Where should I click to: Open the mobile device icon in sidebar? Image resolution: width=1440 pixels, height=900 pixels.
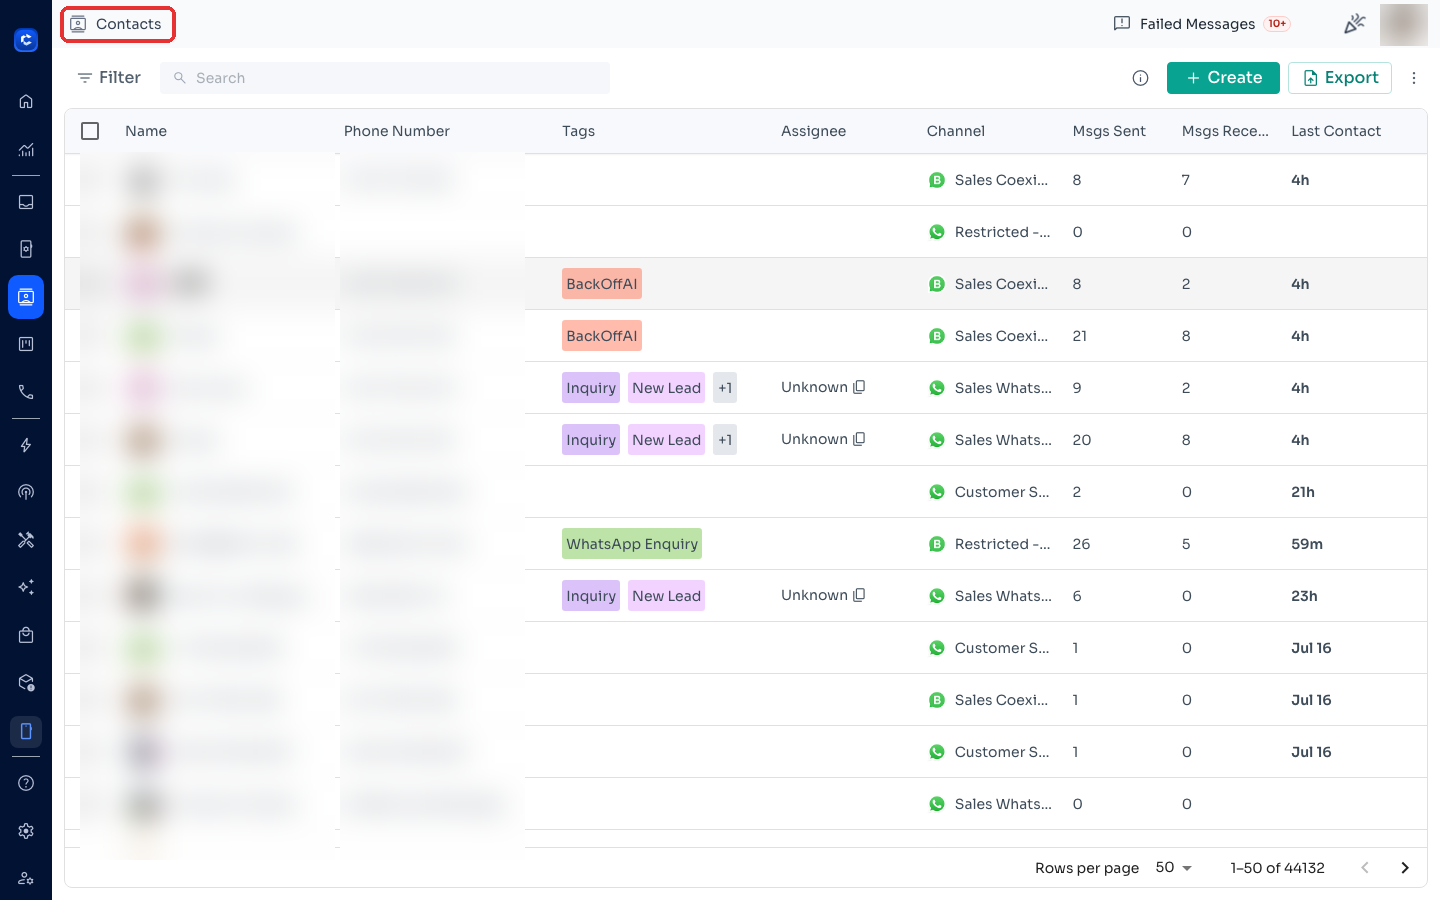point(26,731)
